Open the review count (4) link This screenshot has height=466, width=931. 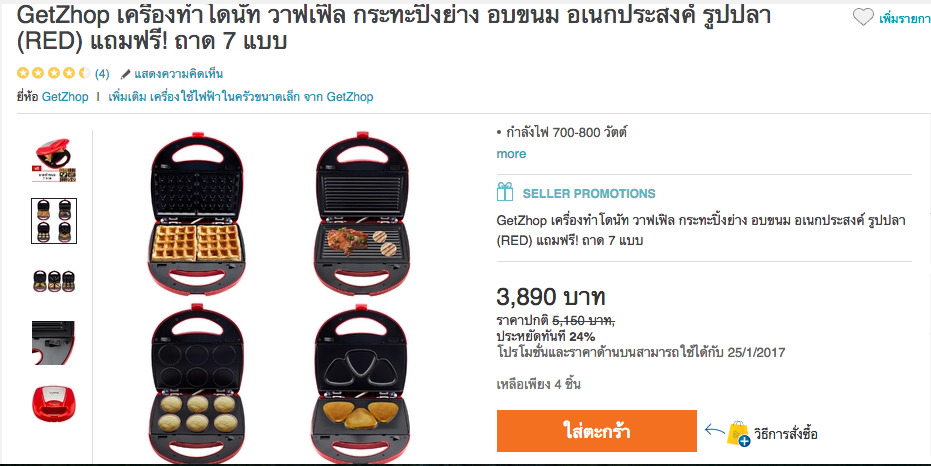102,74
